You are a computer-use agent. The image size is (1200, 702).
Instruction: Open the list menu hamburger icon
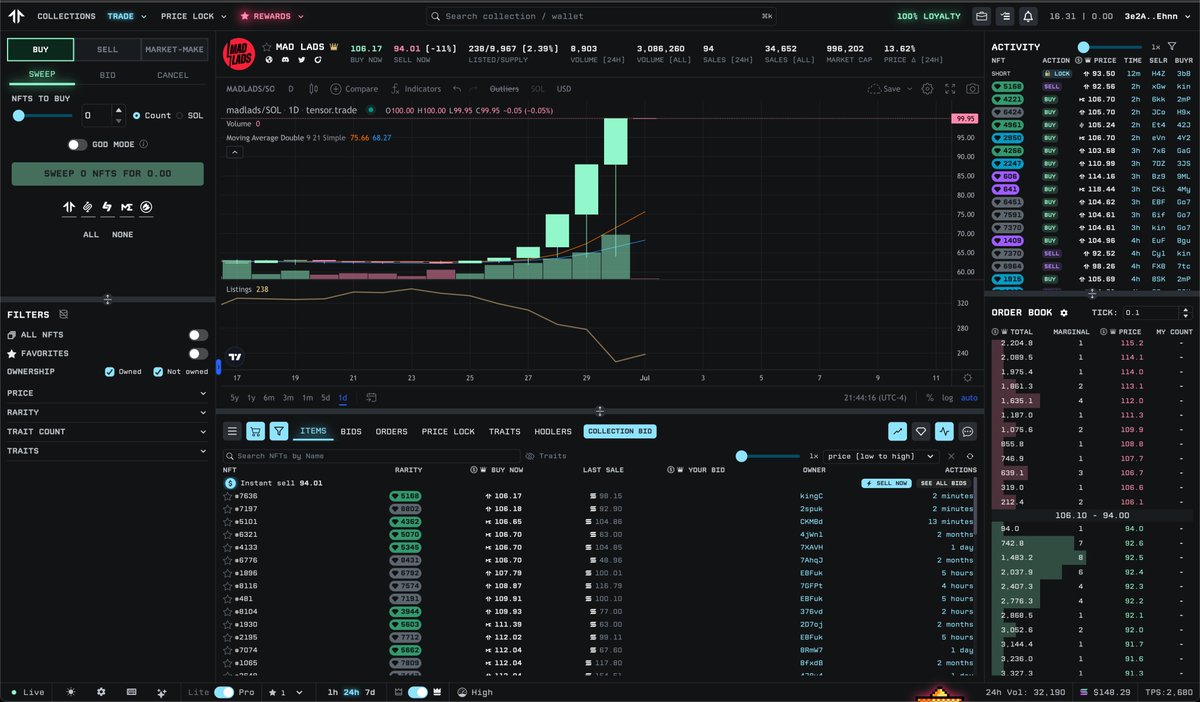click(232, 431)
